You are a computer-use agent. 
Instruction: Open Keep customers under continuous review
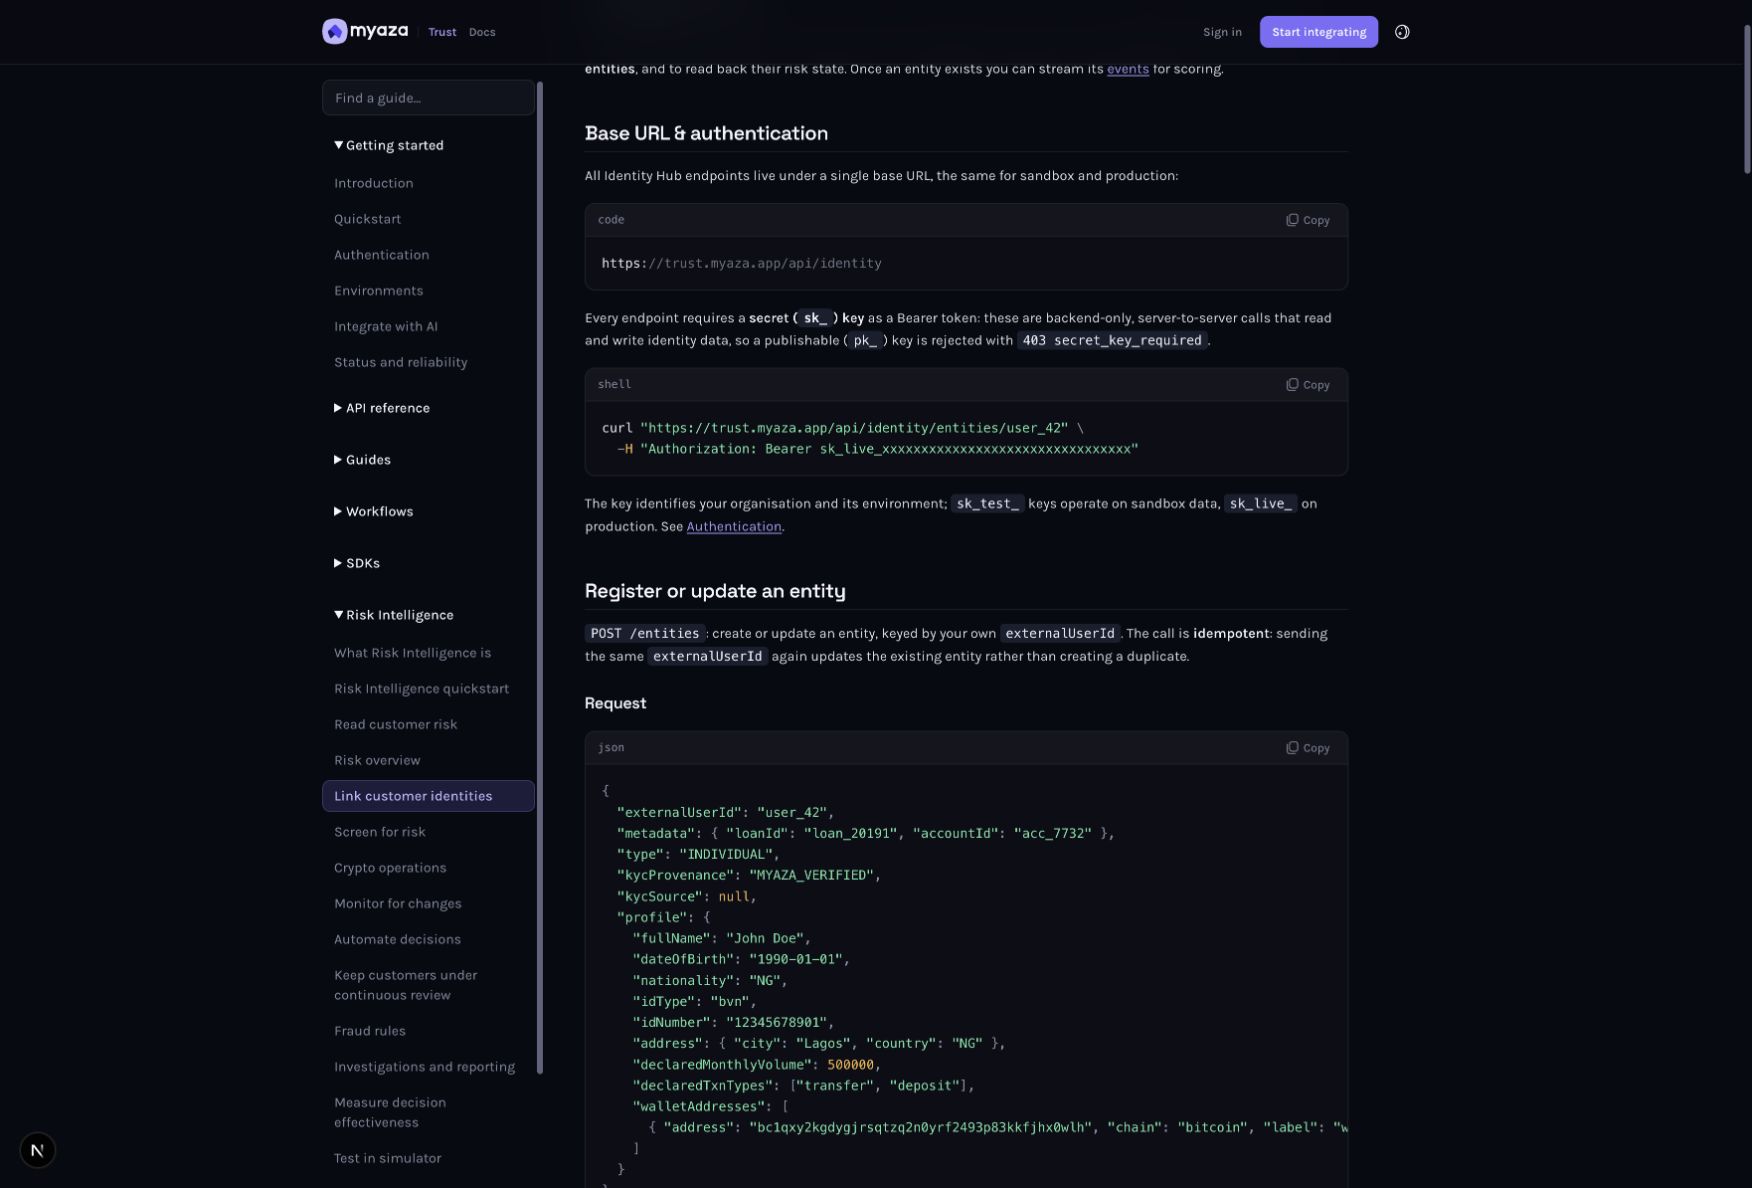(405, 985)
